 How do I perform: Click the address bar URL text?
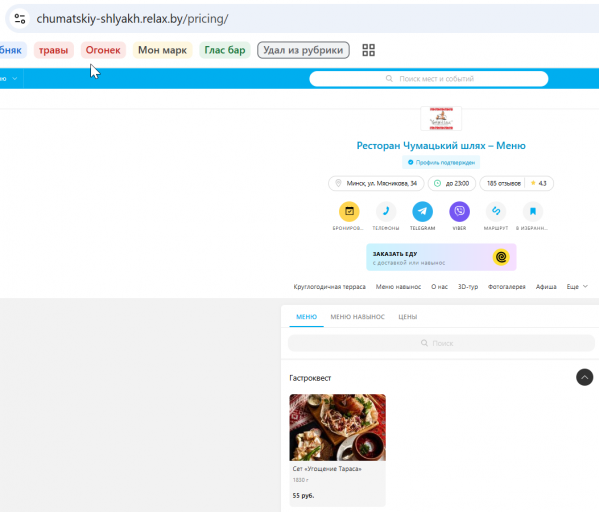(x=132, y=18)
